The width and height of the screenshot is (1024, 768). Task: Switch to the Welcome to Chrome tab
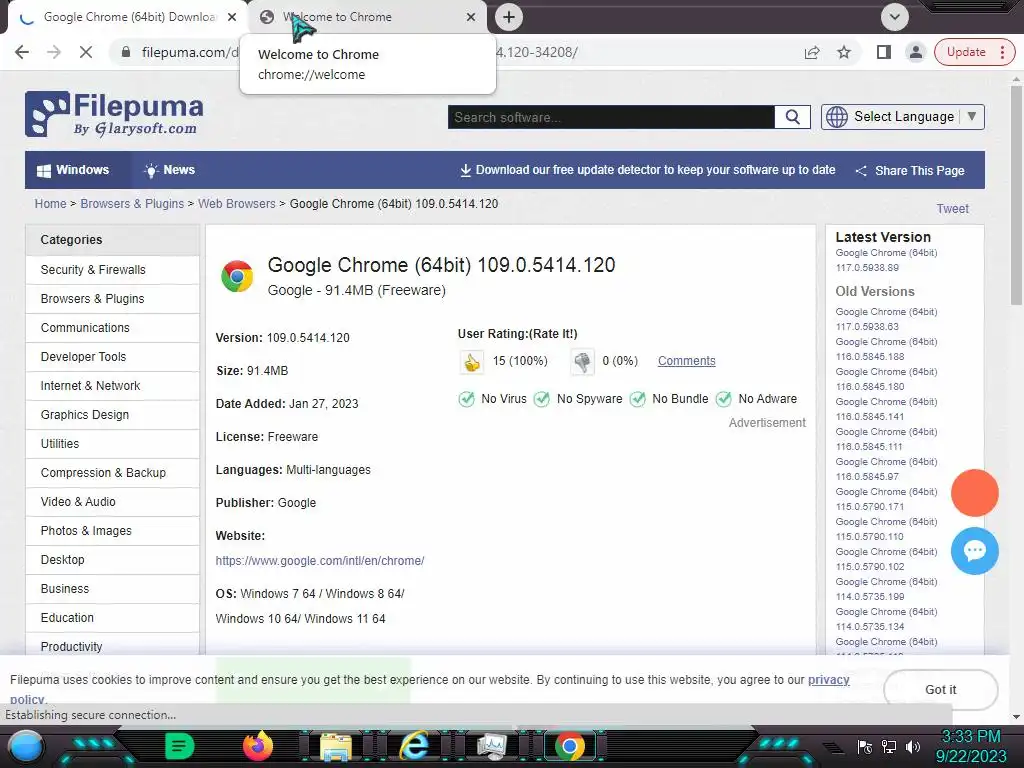pyautogui.click(x=367, y=17)
